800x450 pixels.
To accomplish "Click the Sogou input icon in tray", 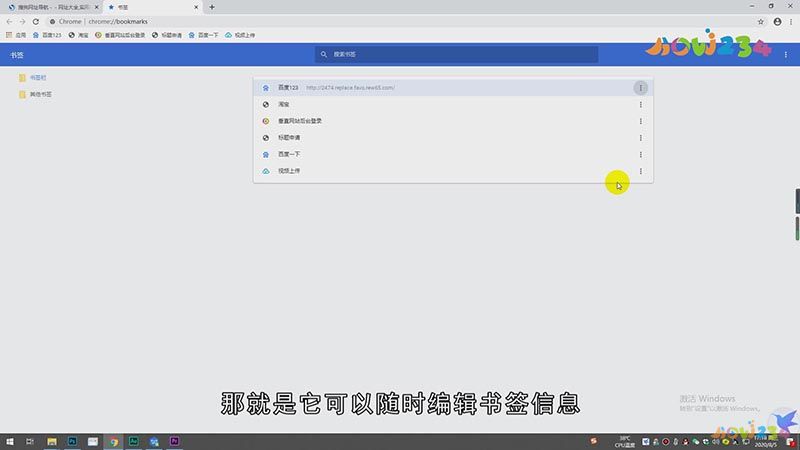I will pos(593,441).
